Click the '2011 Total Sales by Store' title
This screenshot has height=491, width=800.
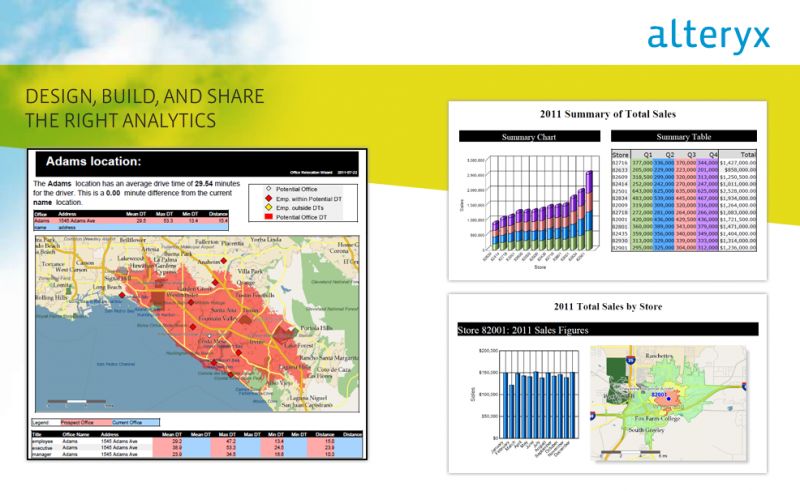coord(608,307)
